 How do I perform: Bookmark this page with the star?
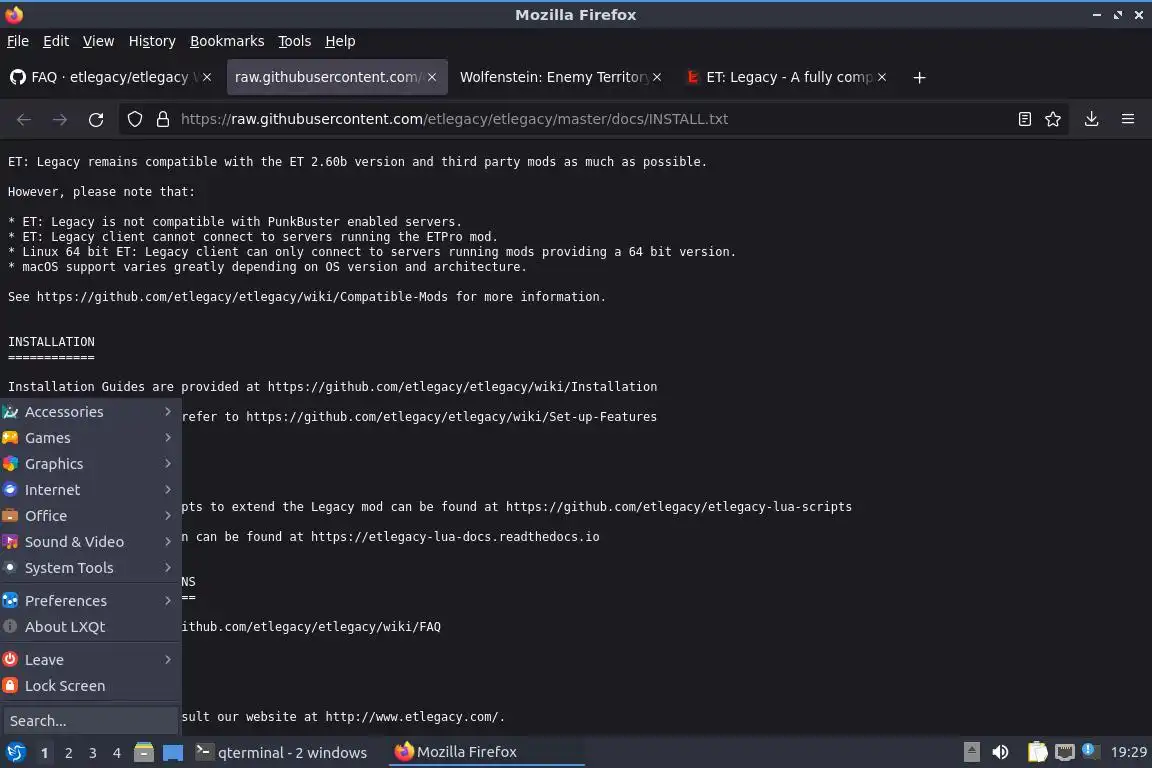coord(1053,119)
